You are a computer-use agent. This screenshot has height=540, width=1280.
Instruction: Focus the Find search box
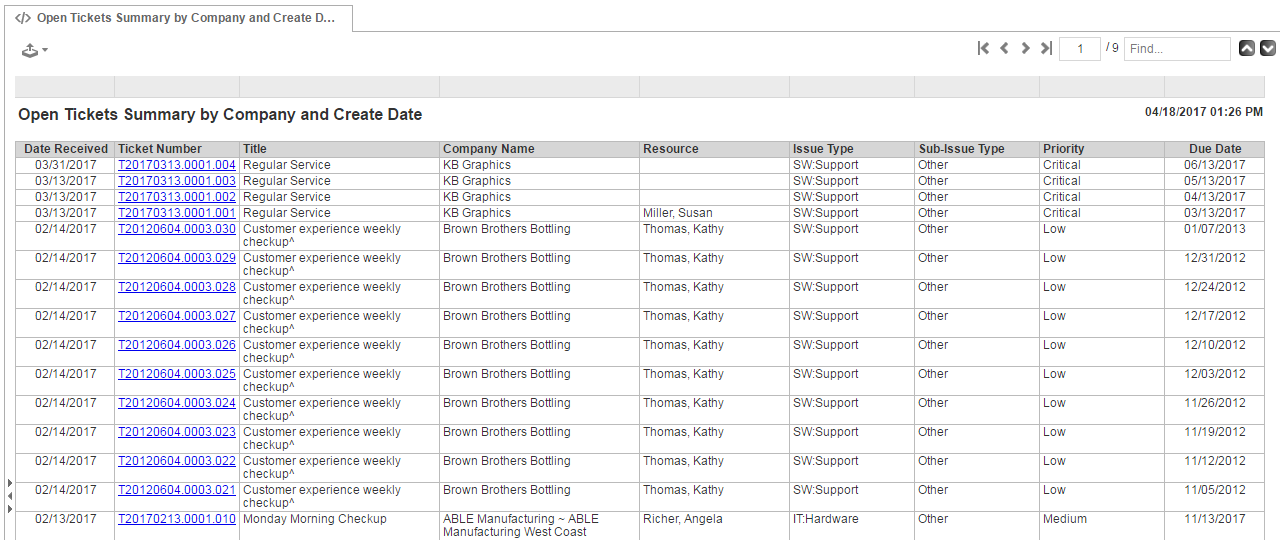coord(1176,48)
